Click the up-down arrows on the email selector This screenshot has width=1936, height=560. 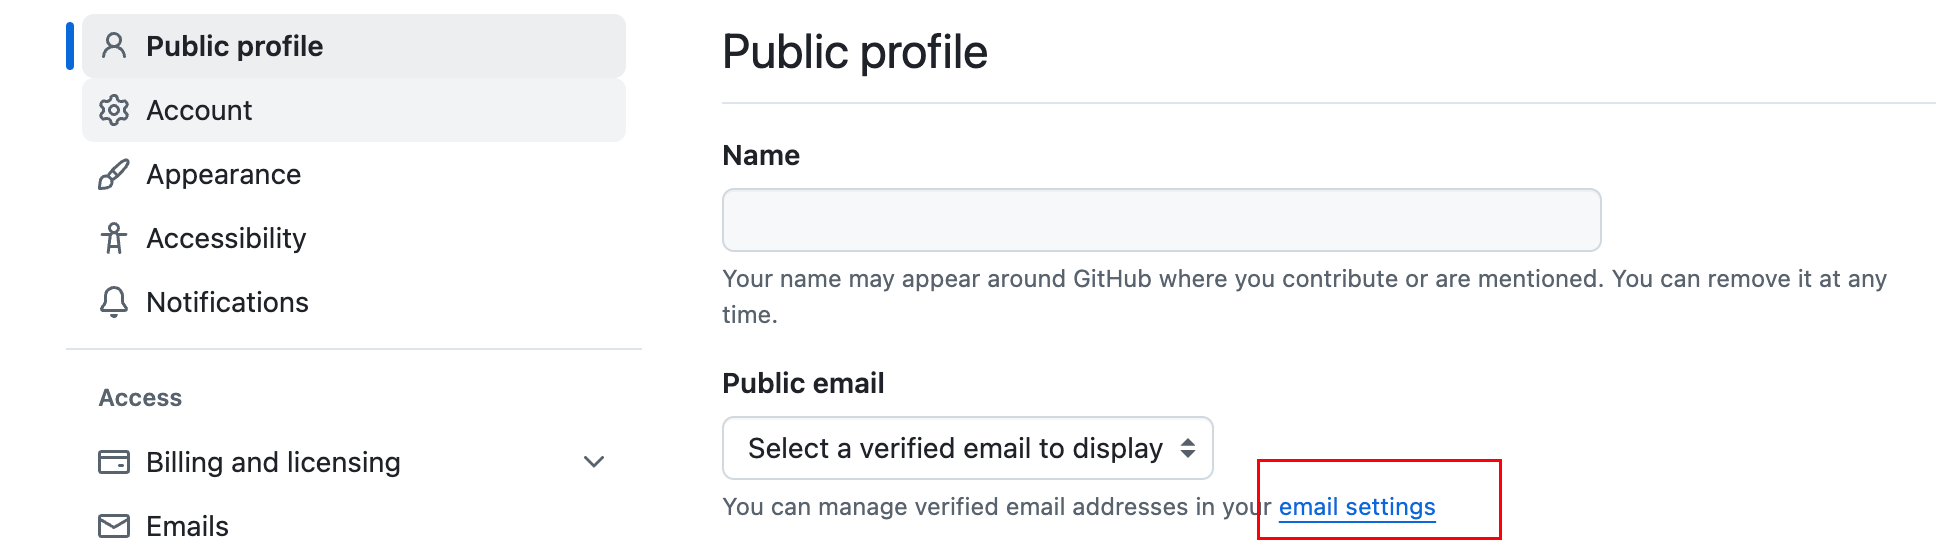(x=1188, y=448)
